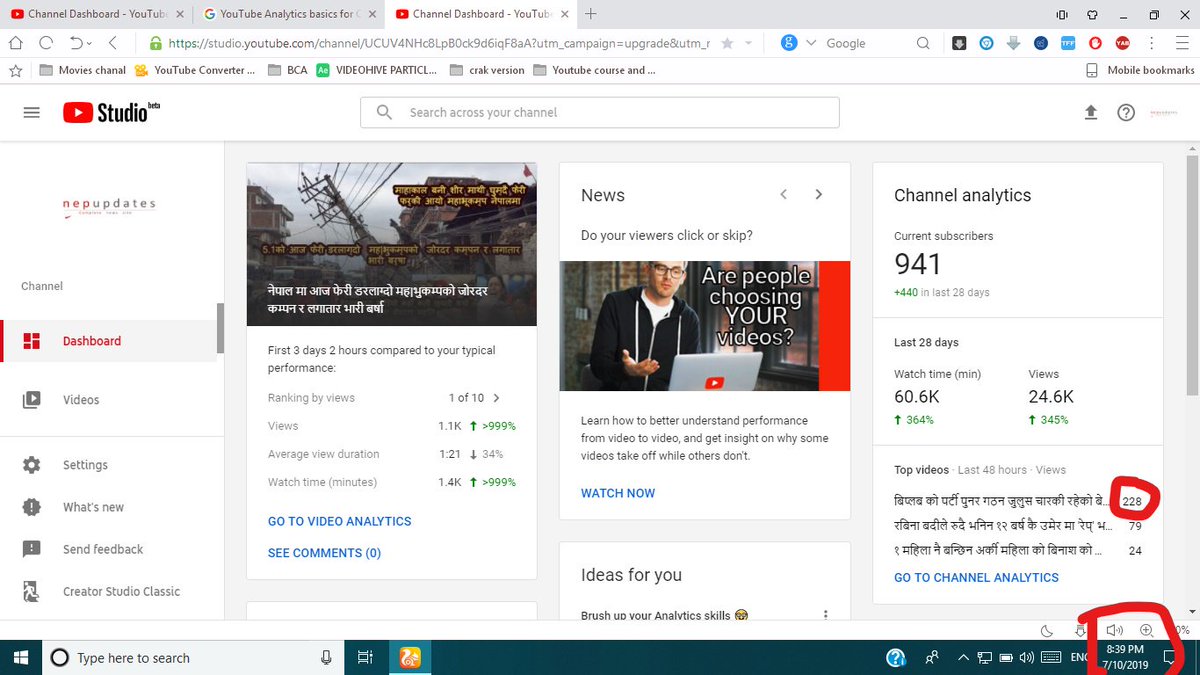1200x675 pixels.
Task: Click the Videos play icon in the sidebar
Action: coord(31,400)
